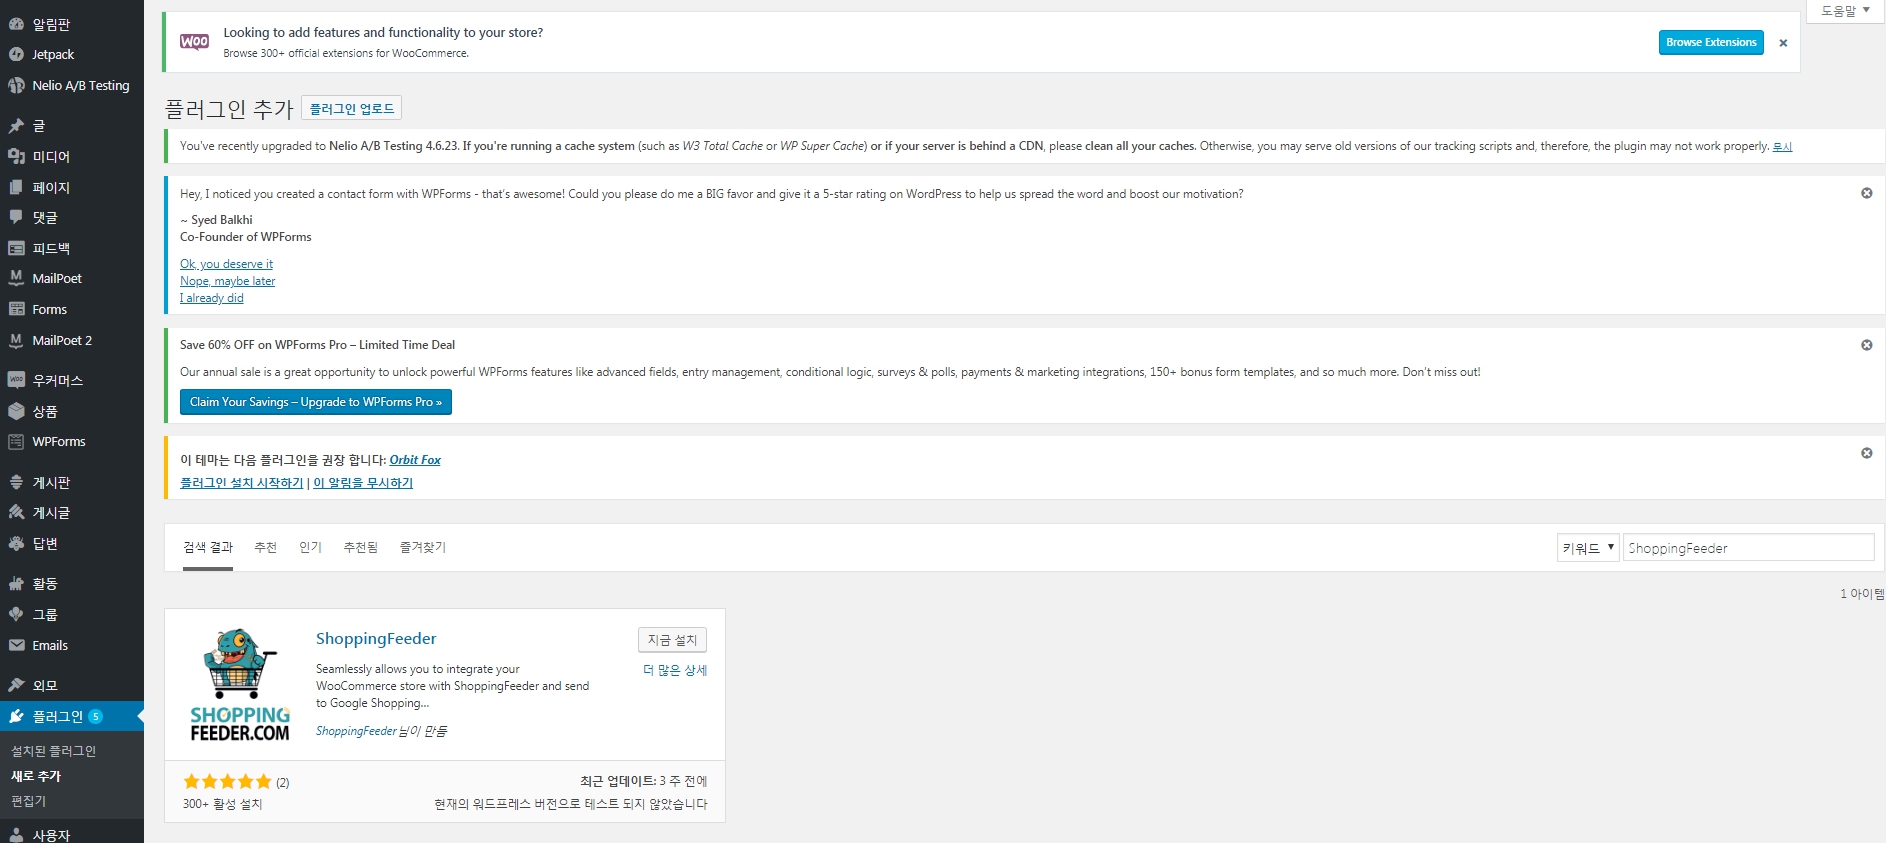Close the WooCommerce extensions banner
This screenshot has width=1886, height=843.
(1783, 43)
